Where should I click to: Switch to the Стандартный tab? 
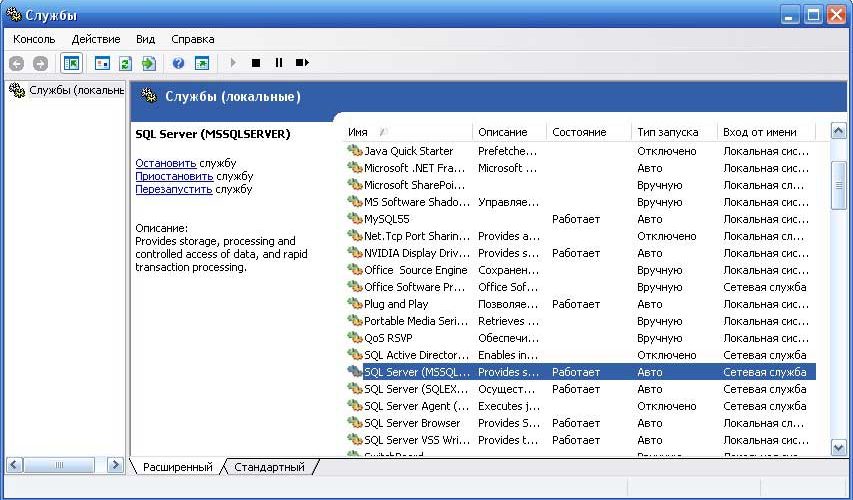click(x=269, y=467)
